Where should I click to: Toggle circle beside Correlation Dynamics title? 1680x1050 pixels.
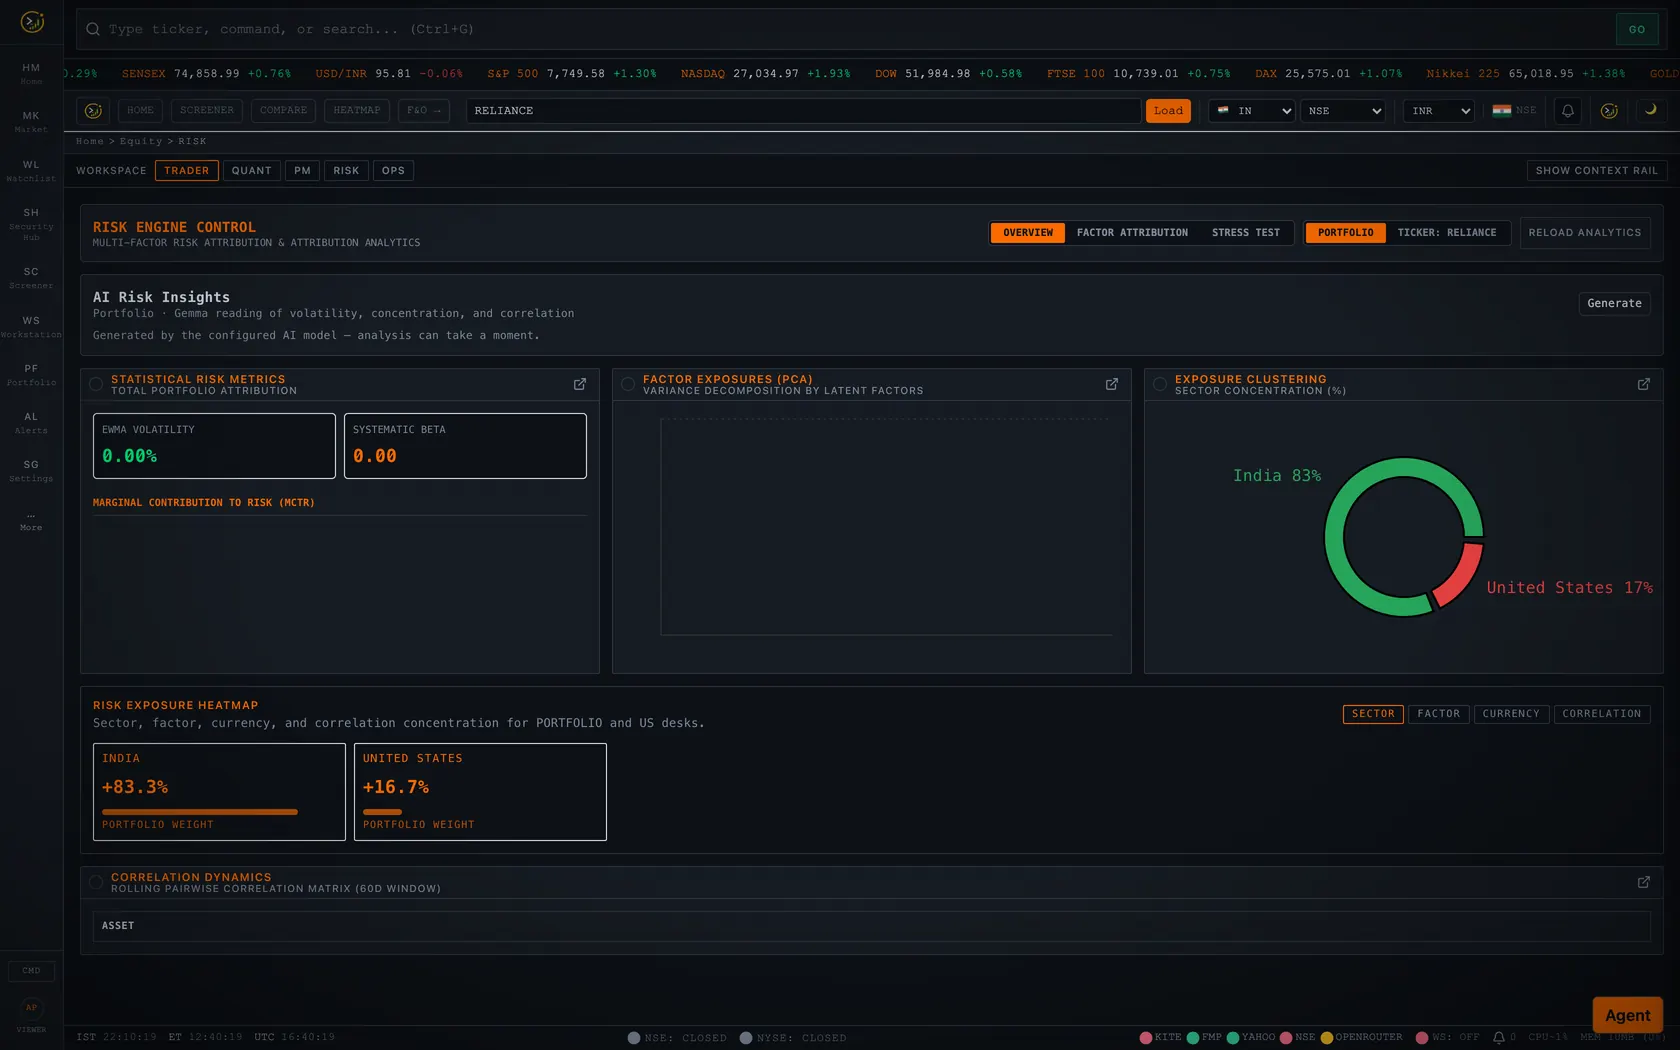point(96,882)
